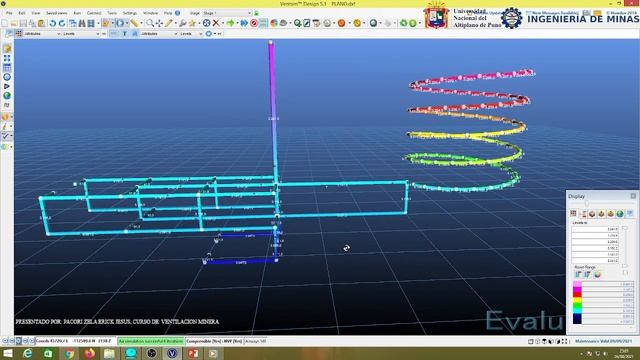Select the grid tab icon in Display panel
Image resolution: width=640 pixels, height=360 pixels.
[x=573, y=213]
